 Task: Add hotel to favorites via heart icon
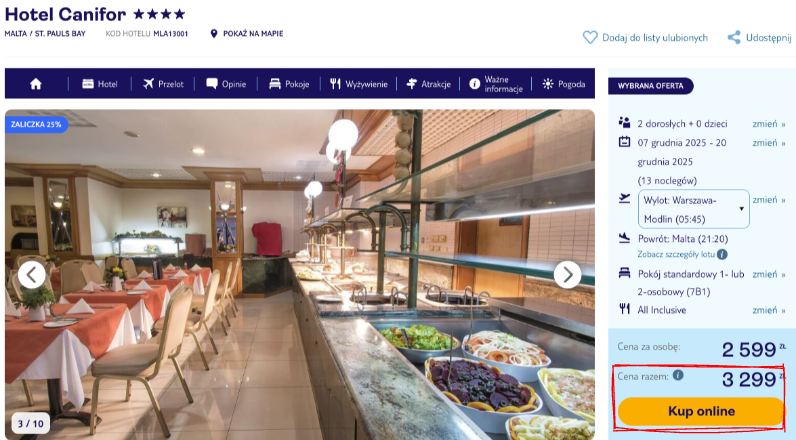(590, 38)
